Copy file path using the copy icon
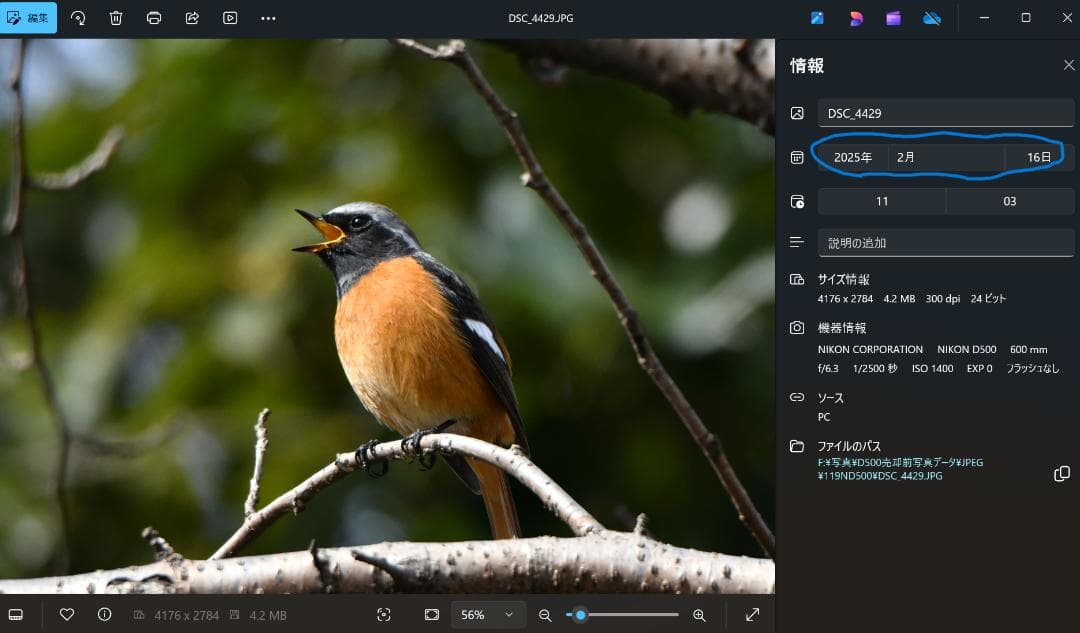The image size is (1080, 633). [1062, 474]
